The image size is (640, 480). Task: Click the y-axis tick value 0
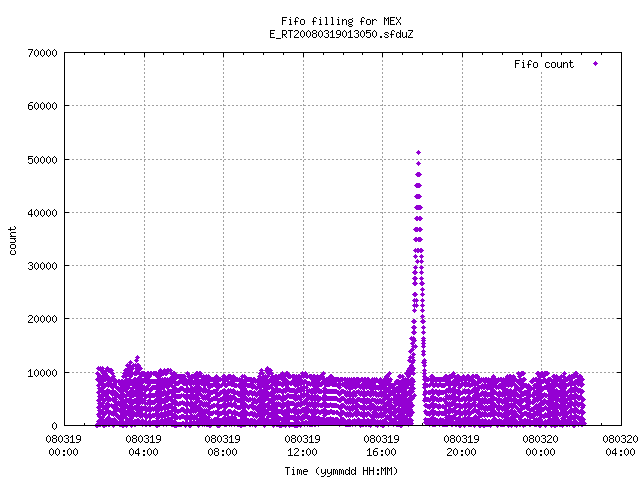tap(54, 426)
